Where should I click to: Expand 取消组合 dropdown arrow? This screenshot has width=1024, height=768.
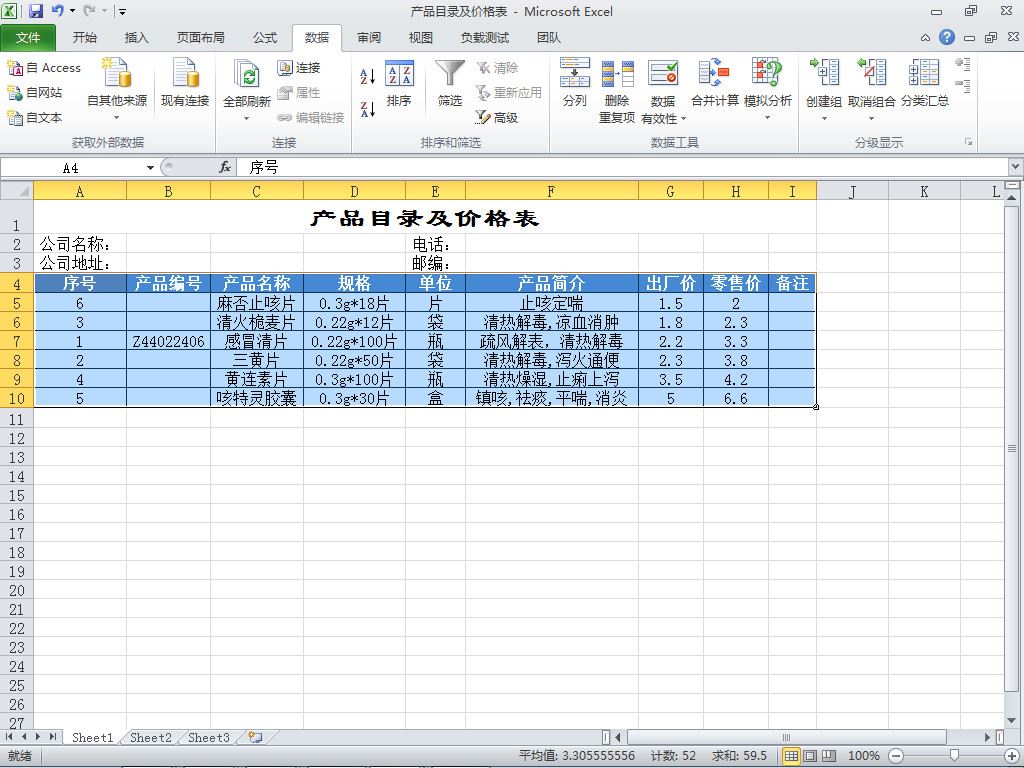(872, 118)
